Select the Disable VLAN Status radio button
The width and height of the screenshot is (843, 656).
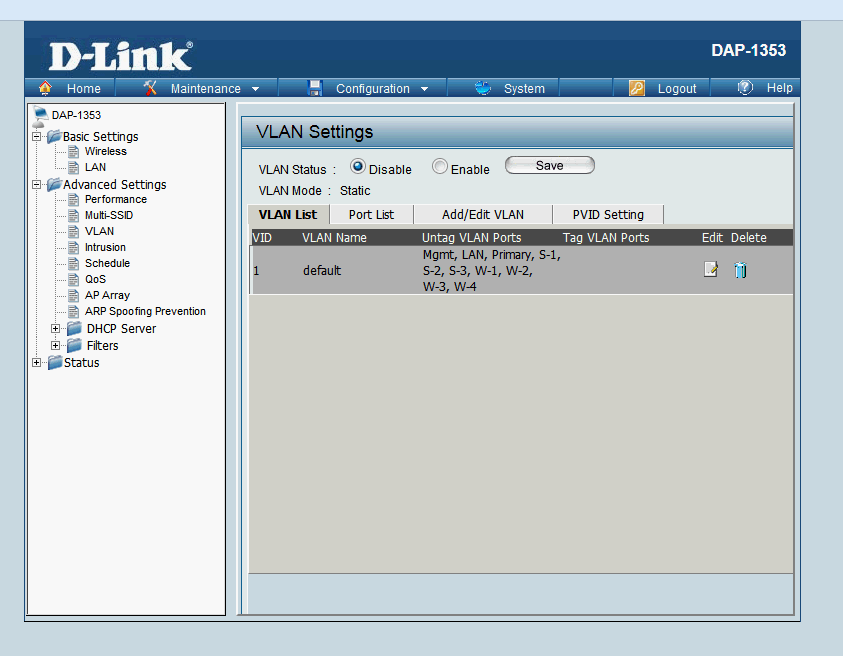(358, 168)
